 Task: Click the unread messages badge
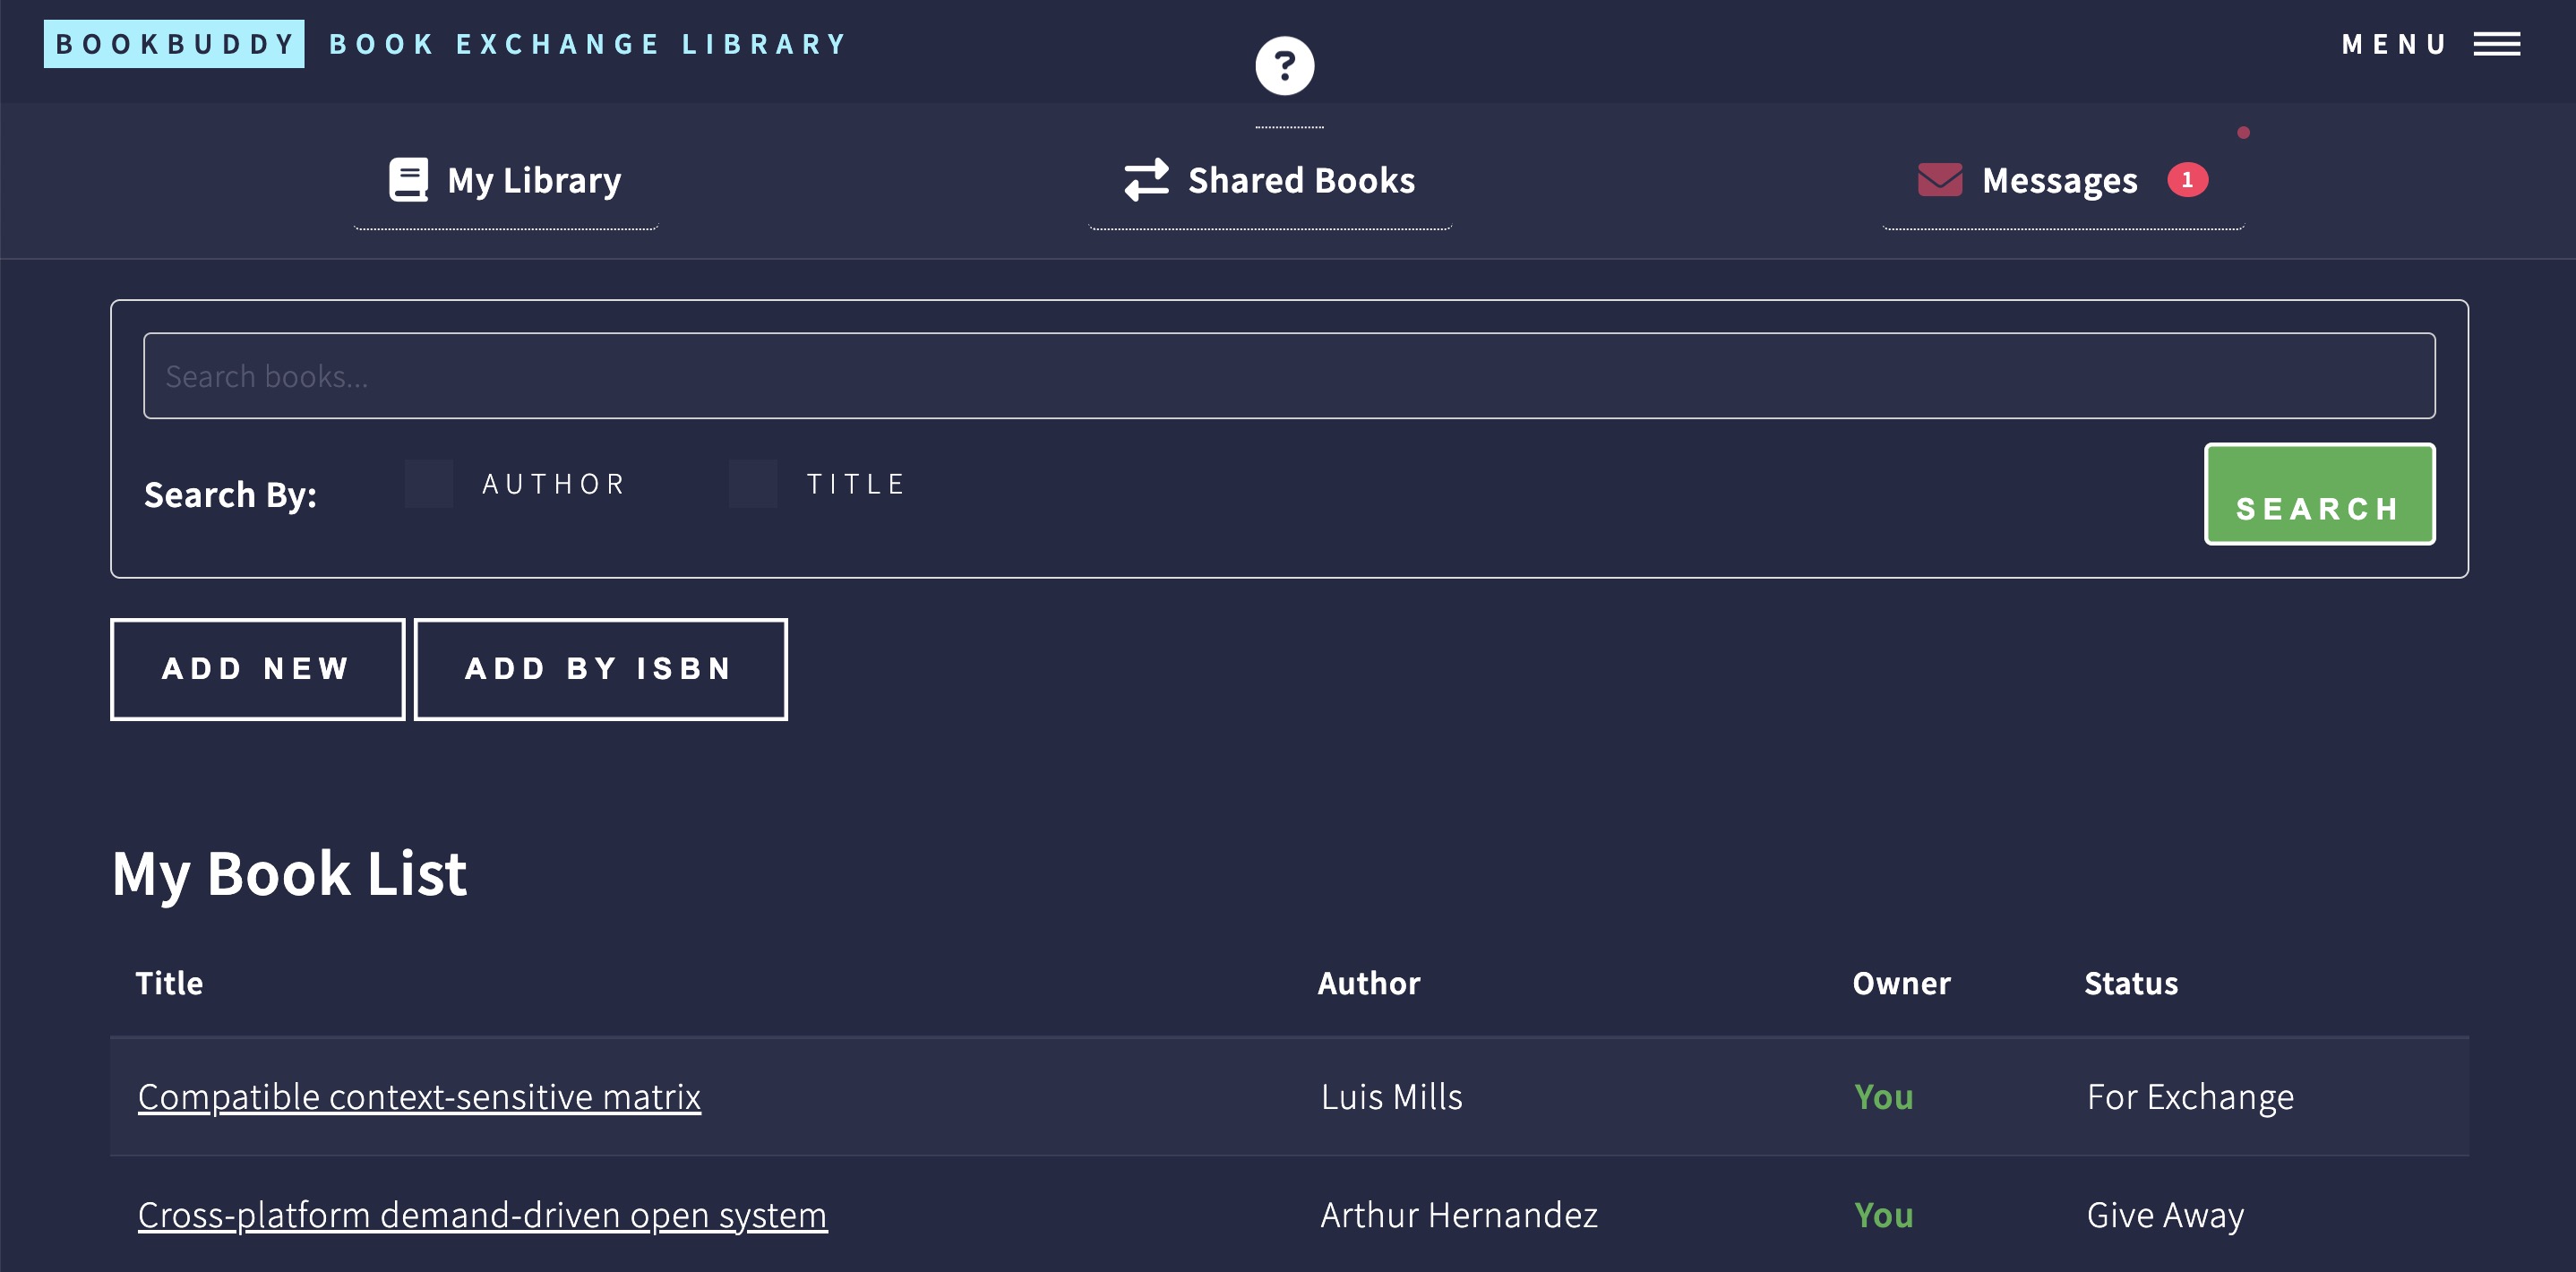click(x=2187, y=180)
